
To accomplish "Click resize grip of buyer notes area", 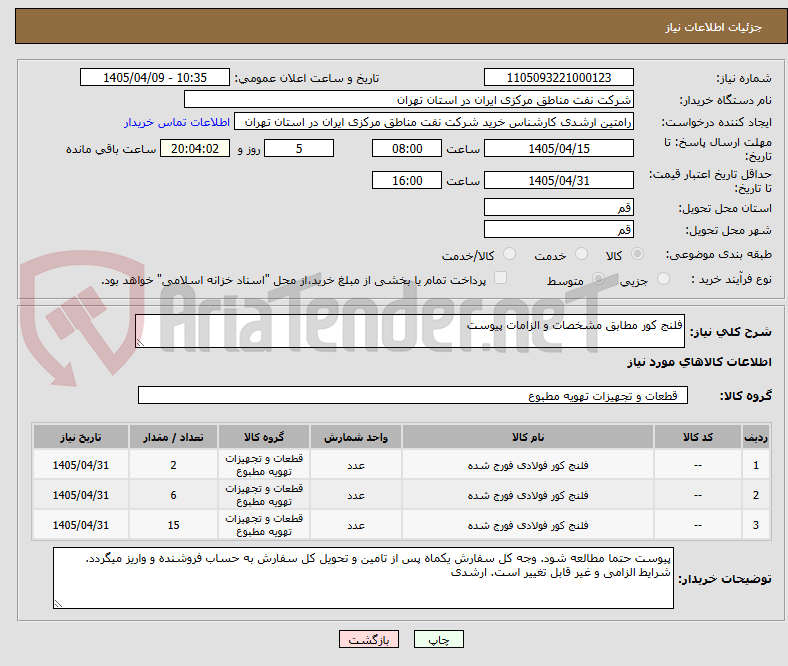I will click(x=58, y=603).
